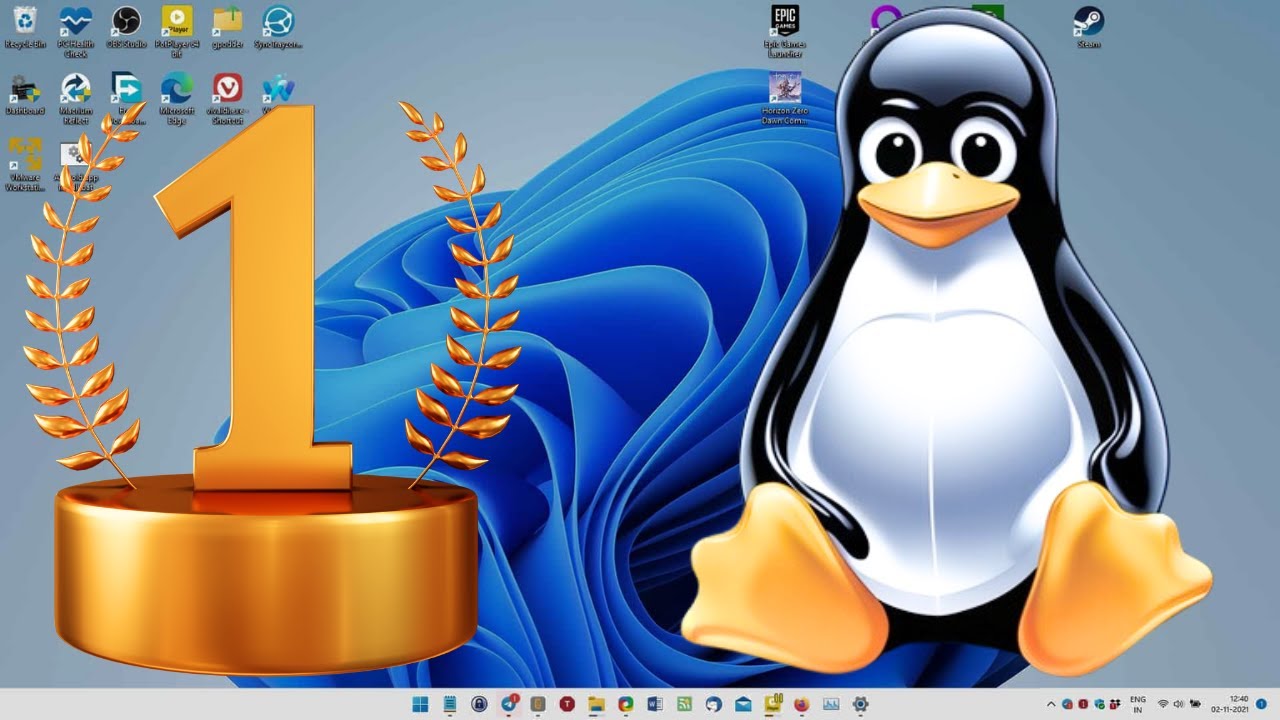The height and width of the screenshot is (720, 1280).
Task: Open the Horizon Zero Dawn desktop shortcut
Action: 785,98
